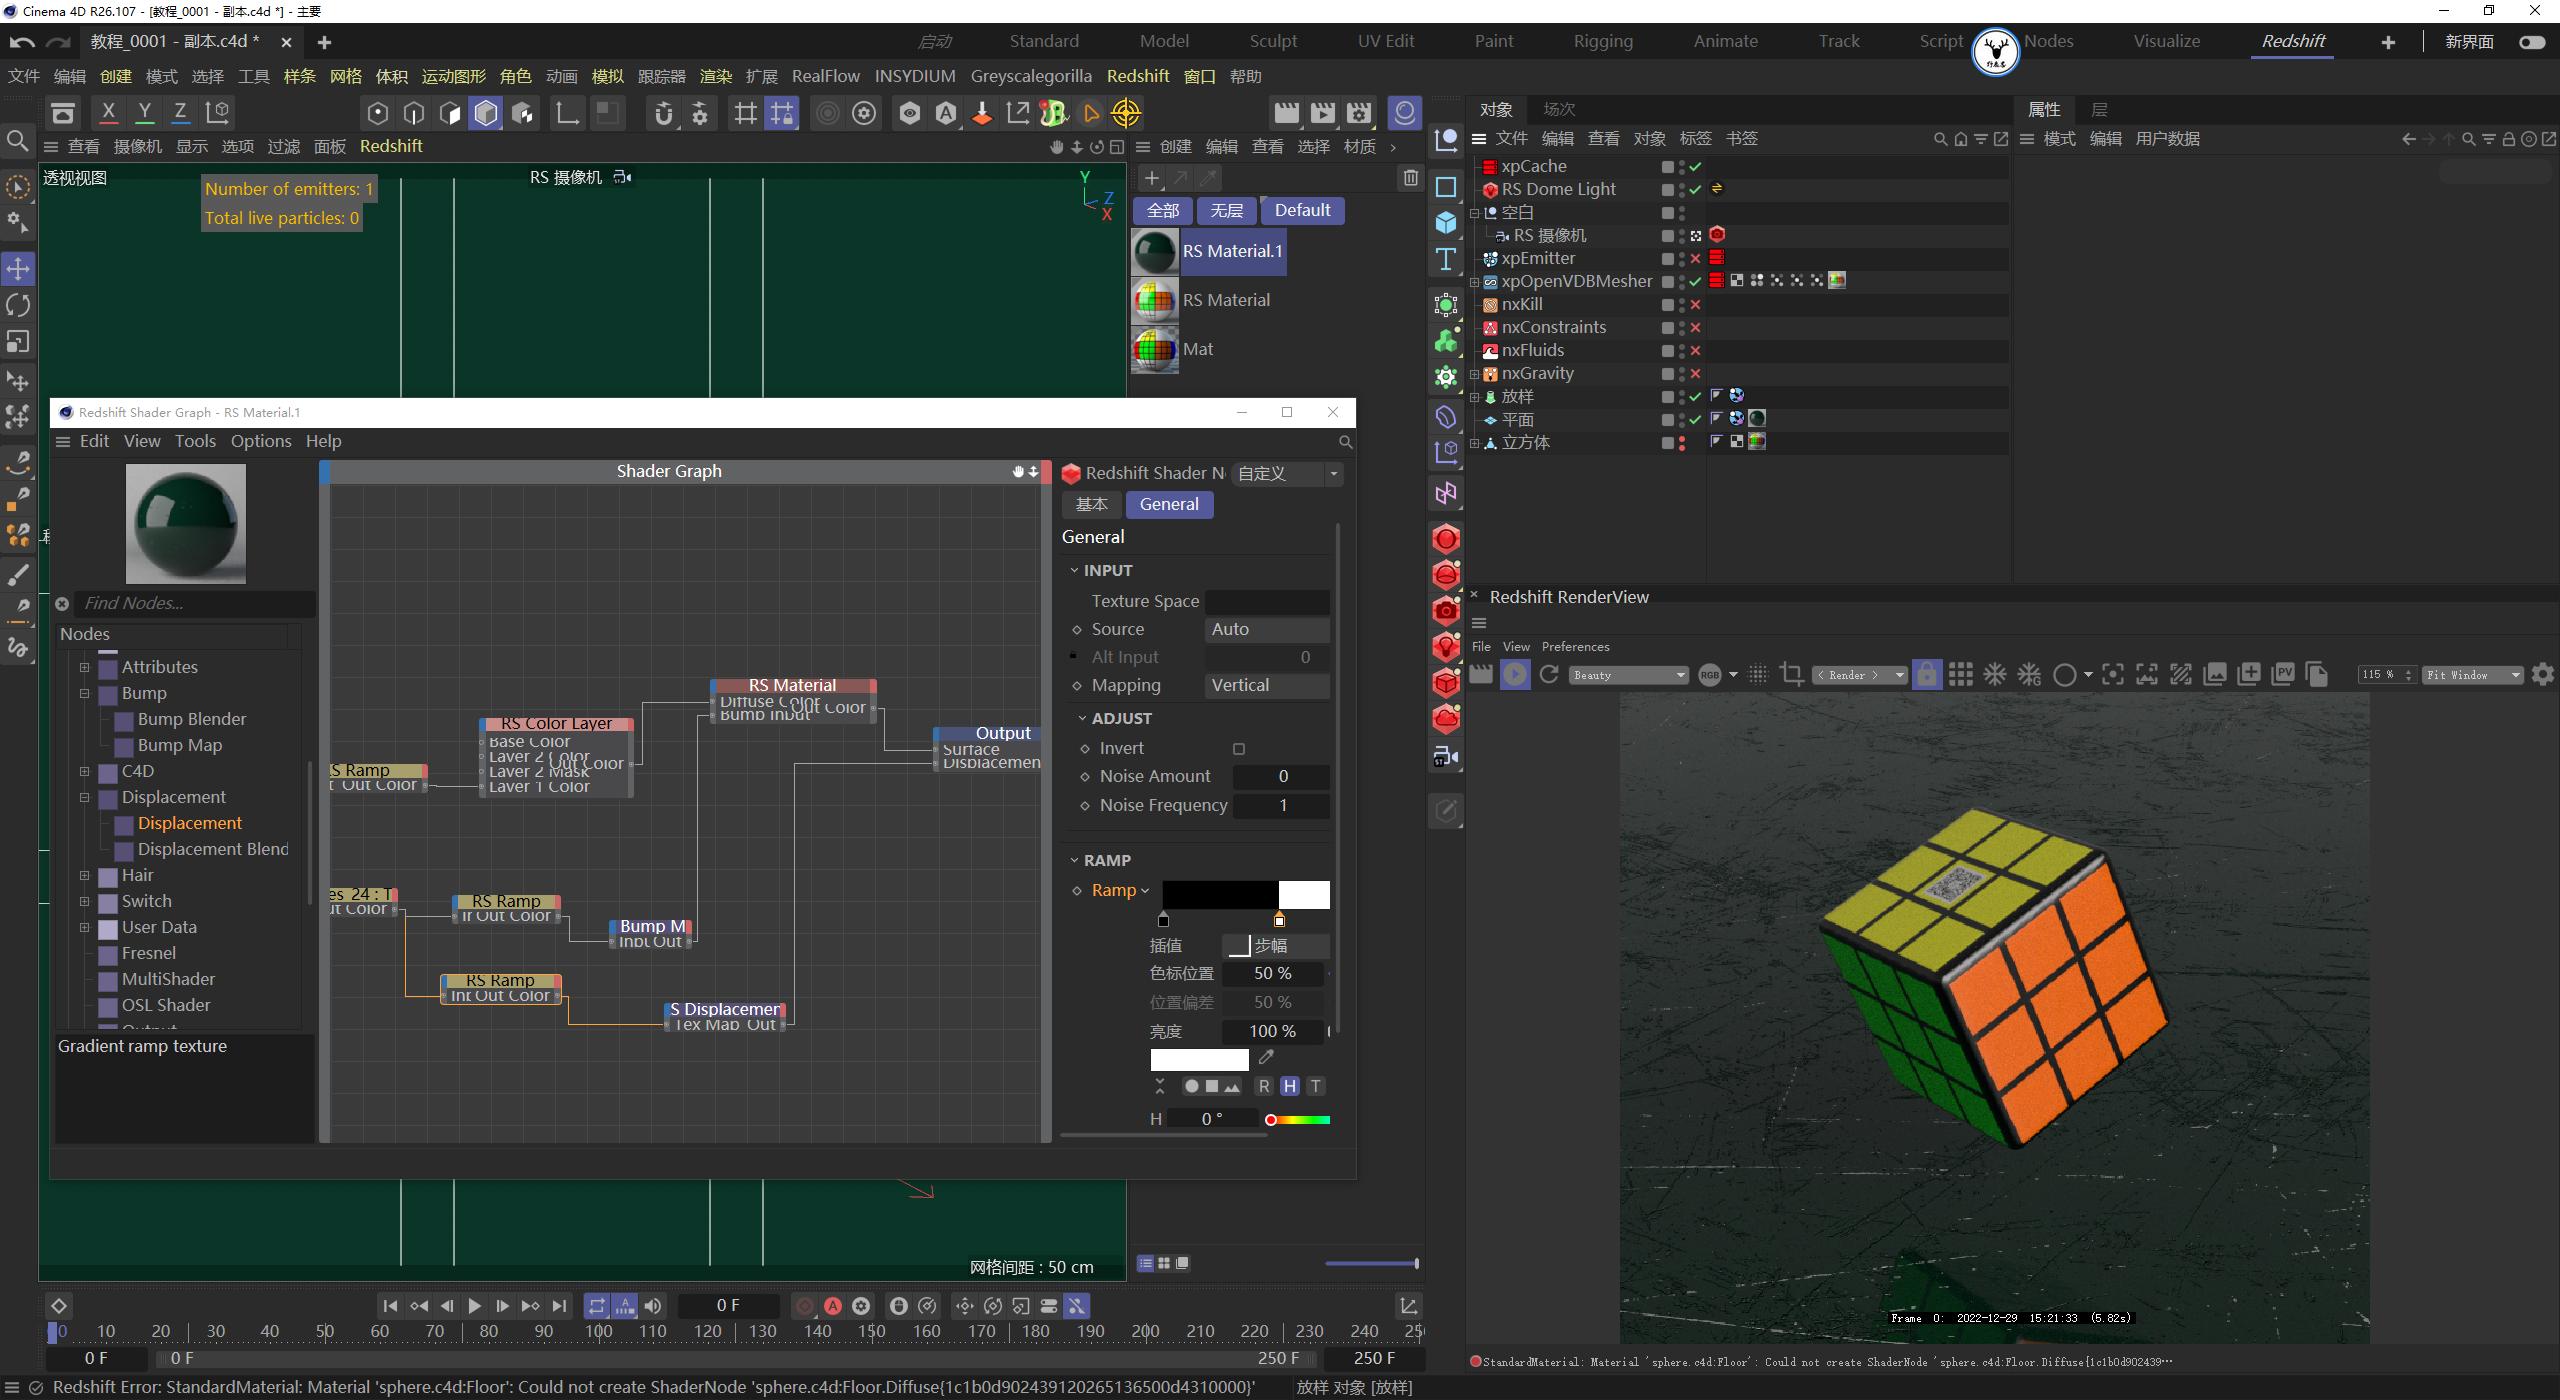This screenshot has width=2560, height=1400.
Task: Start IPR rendering in Redshift RenderView
Action: point(1515,674)
